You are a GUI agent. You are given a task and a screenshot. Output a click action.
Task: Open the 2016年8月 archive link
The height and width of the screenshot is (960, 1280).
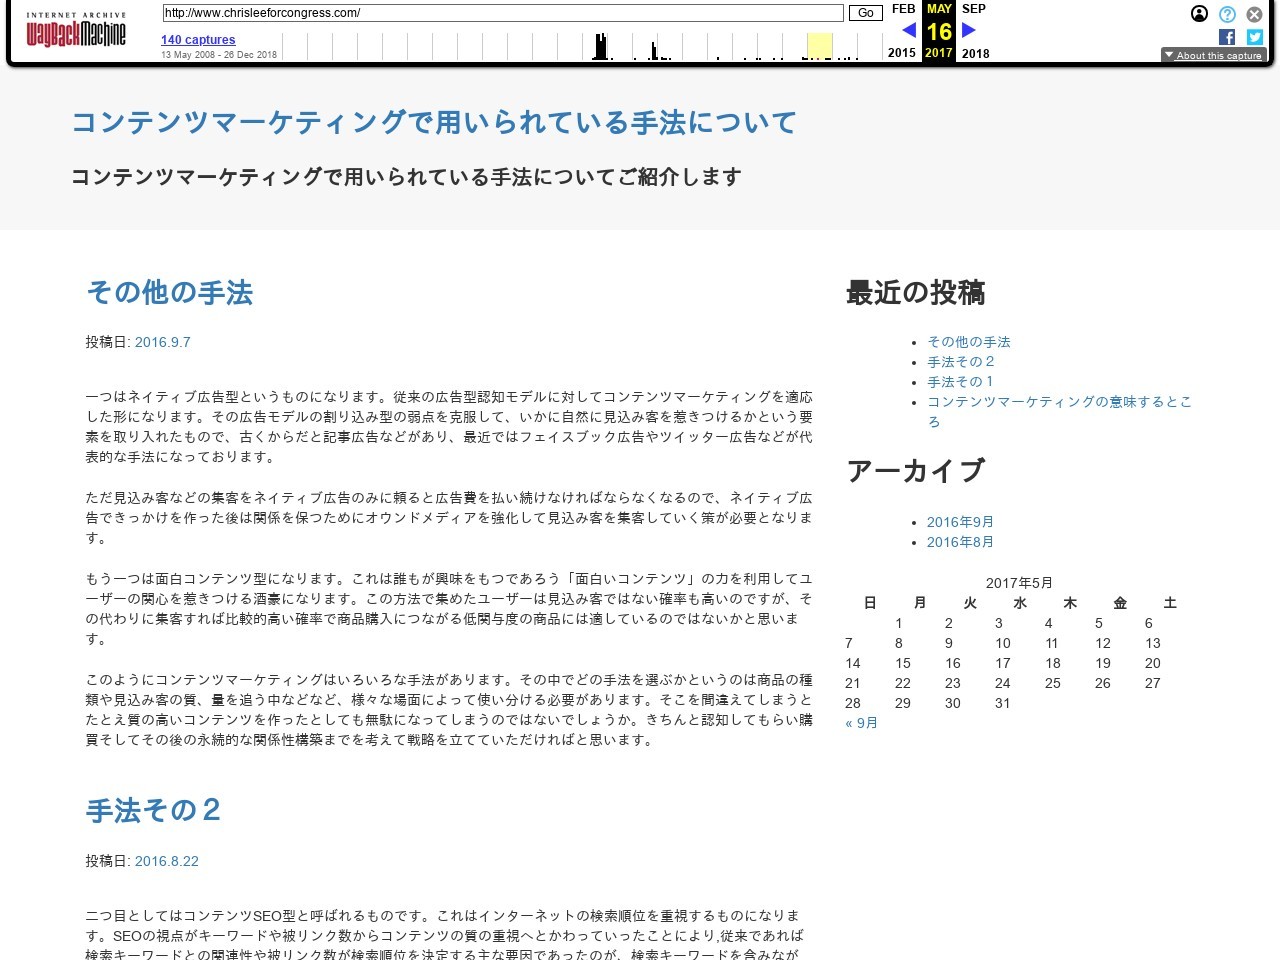pyautogui.click(x=960, y=542)
